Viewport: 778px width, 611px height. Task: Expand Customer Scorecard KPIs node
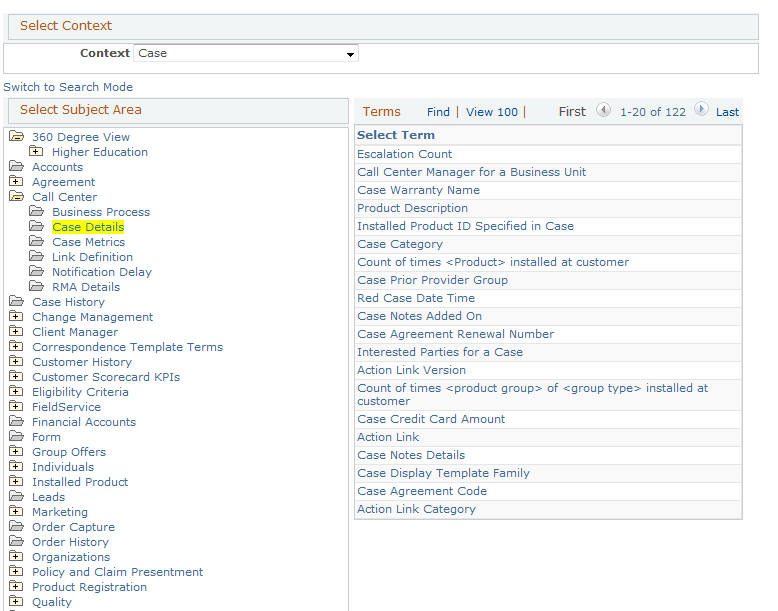pos(16,376)
